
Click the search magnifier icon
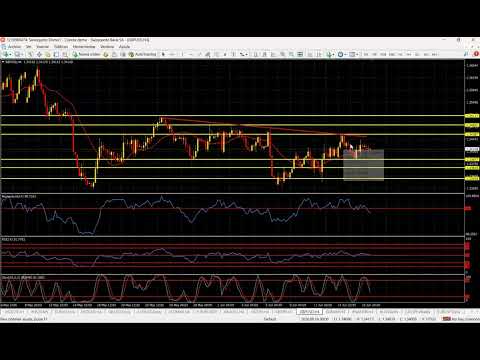[466, 54]
